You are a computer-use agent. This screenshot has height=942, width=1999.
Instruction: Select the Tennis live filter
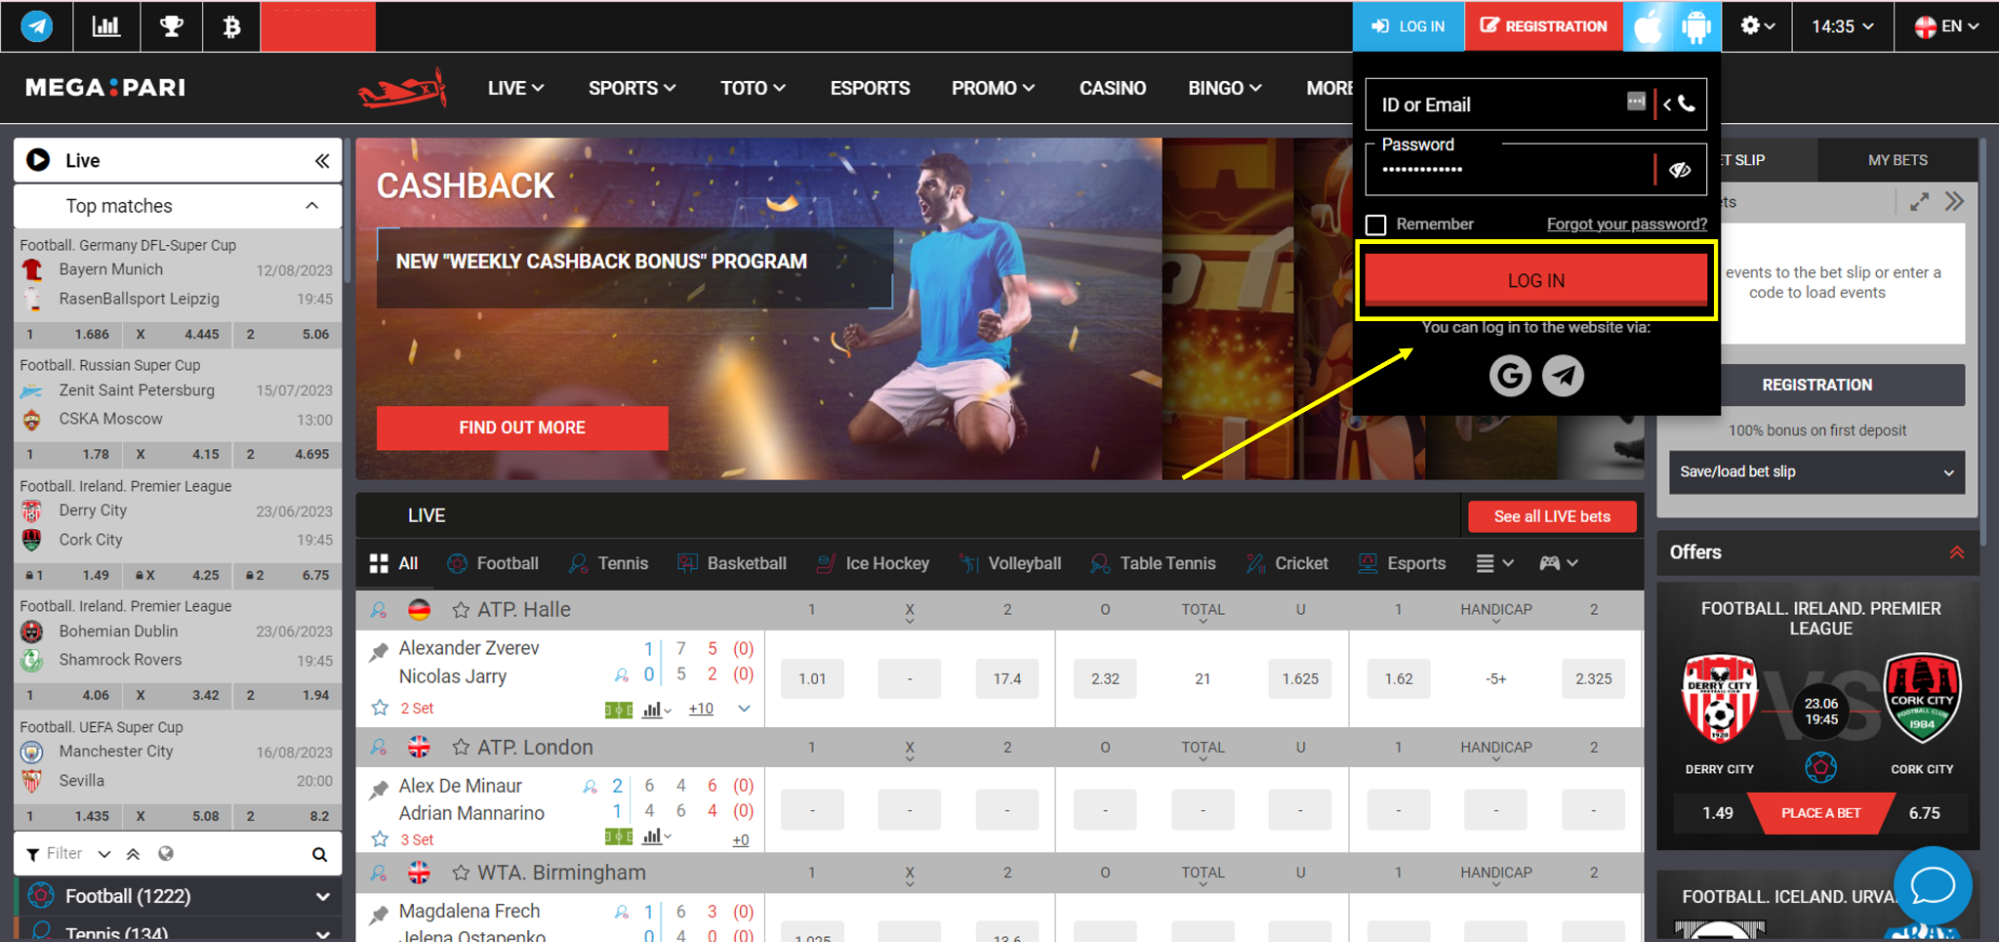(608, 564)
